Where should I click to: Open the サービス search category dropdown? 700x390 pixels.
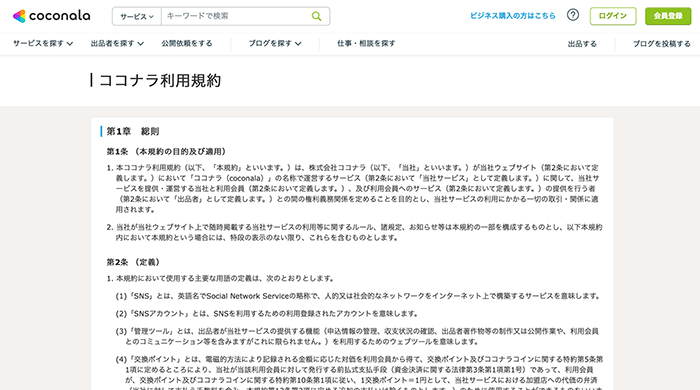(137, 17)
